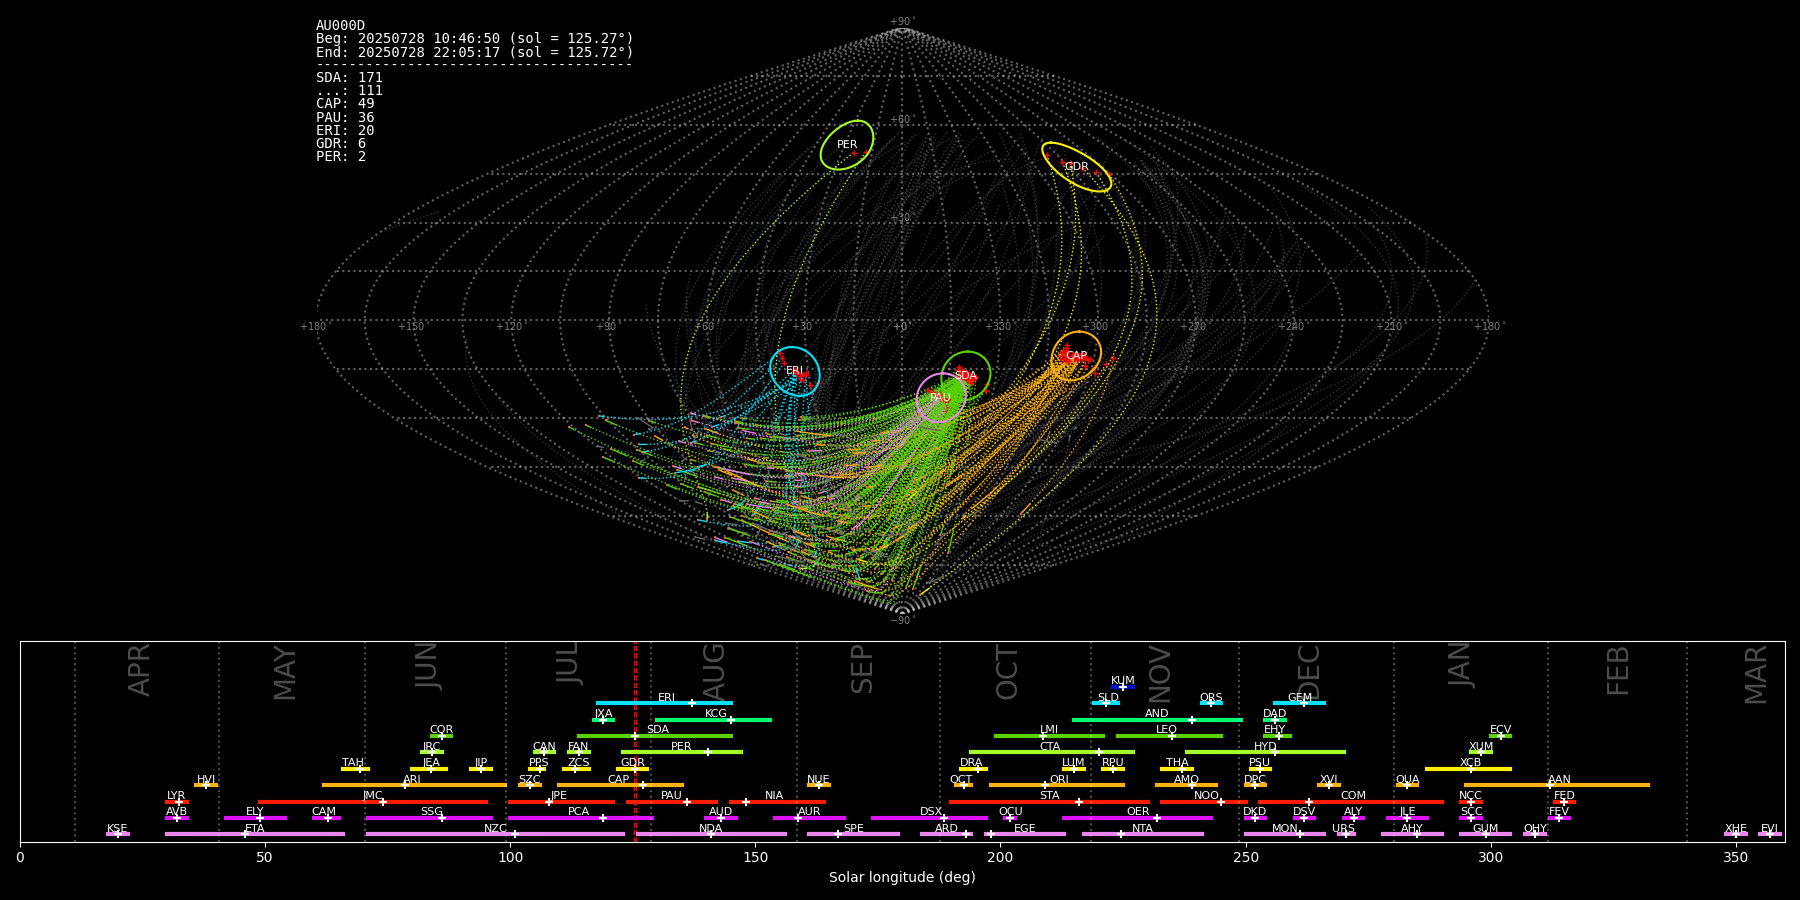
Task: Click the PER radiant ellipse on sky map
Action: tap(847, 145)
